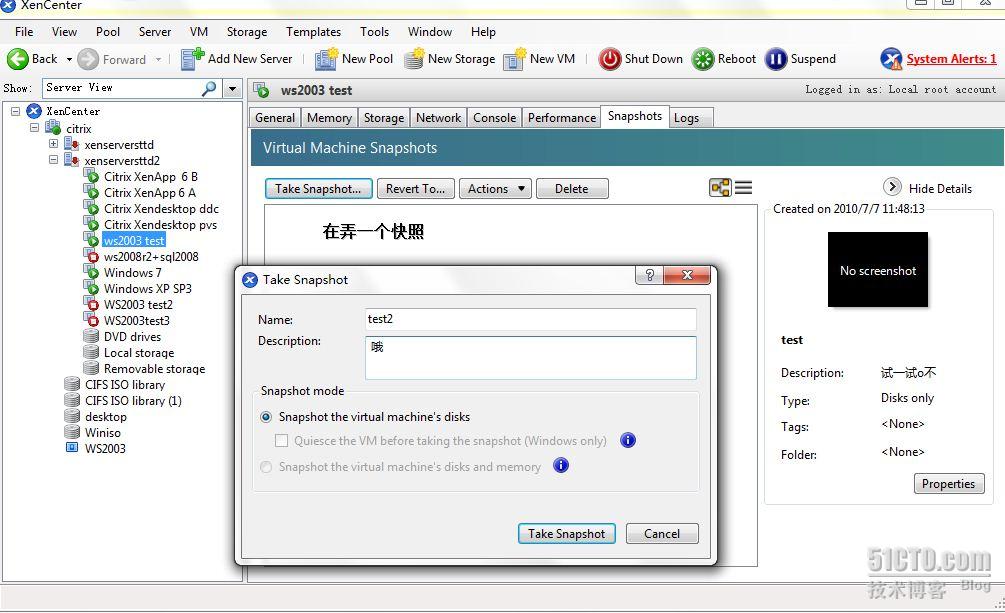Click the search magnifier in Show box

pyautogui.click(x=209, y=88)
